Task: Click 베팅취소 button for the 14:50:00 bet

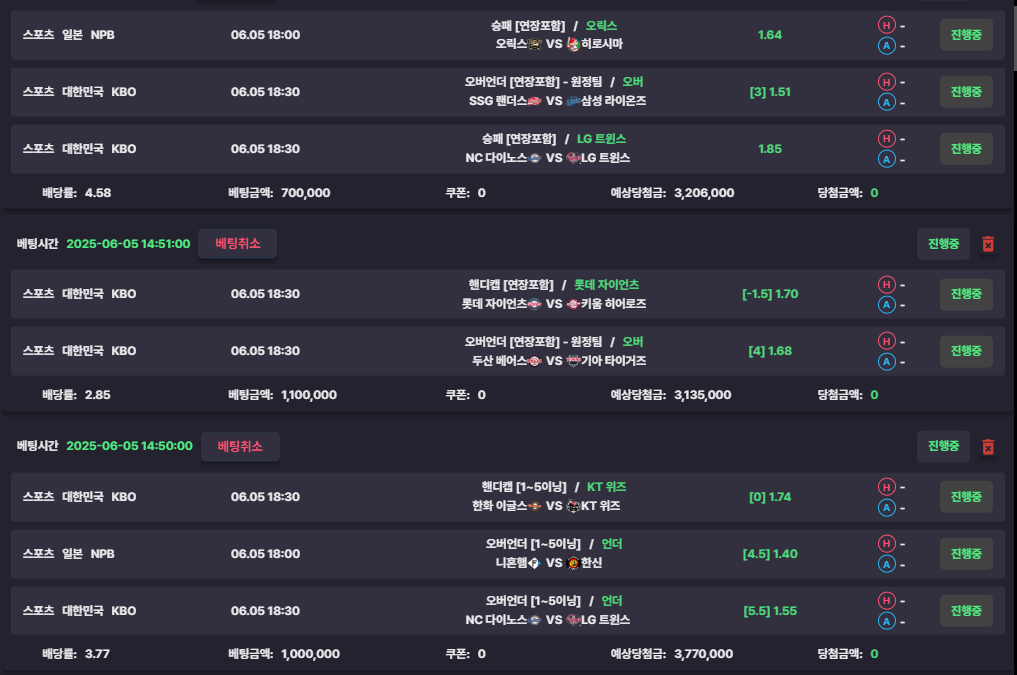Action: click(x=240, y=447)
